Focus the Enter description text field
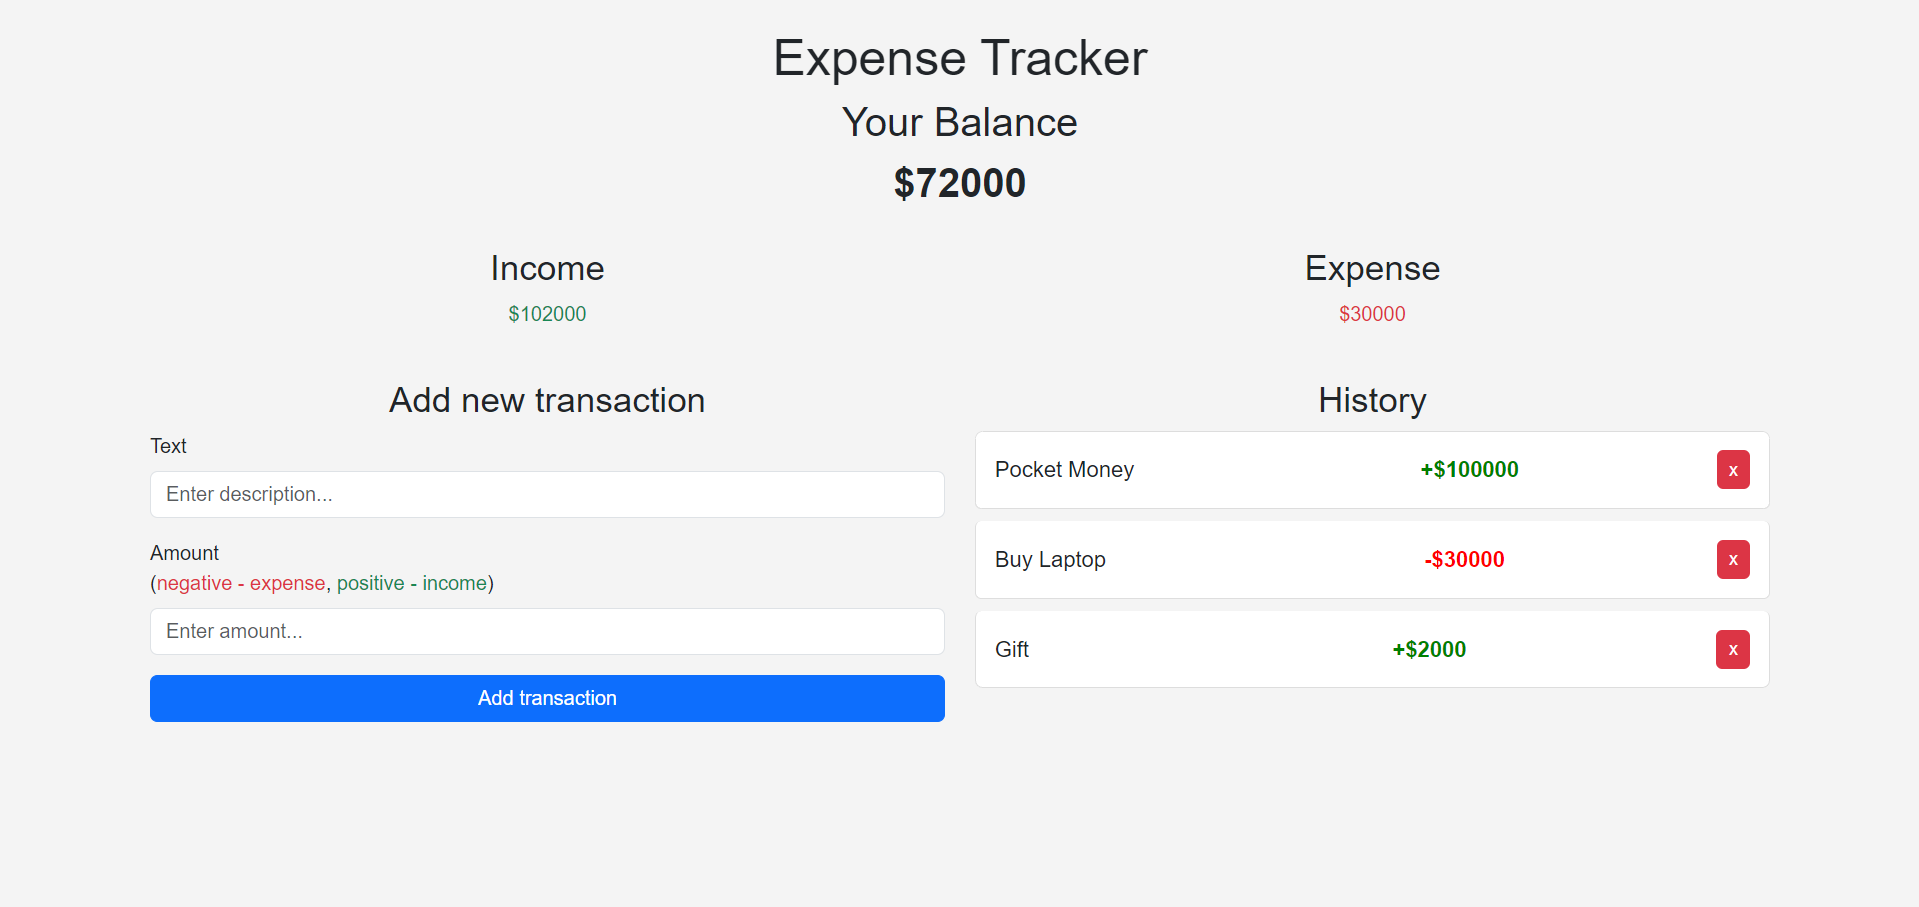This screenshot has height=907, width=1919. 547,495
